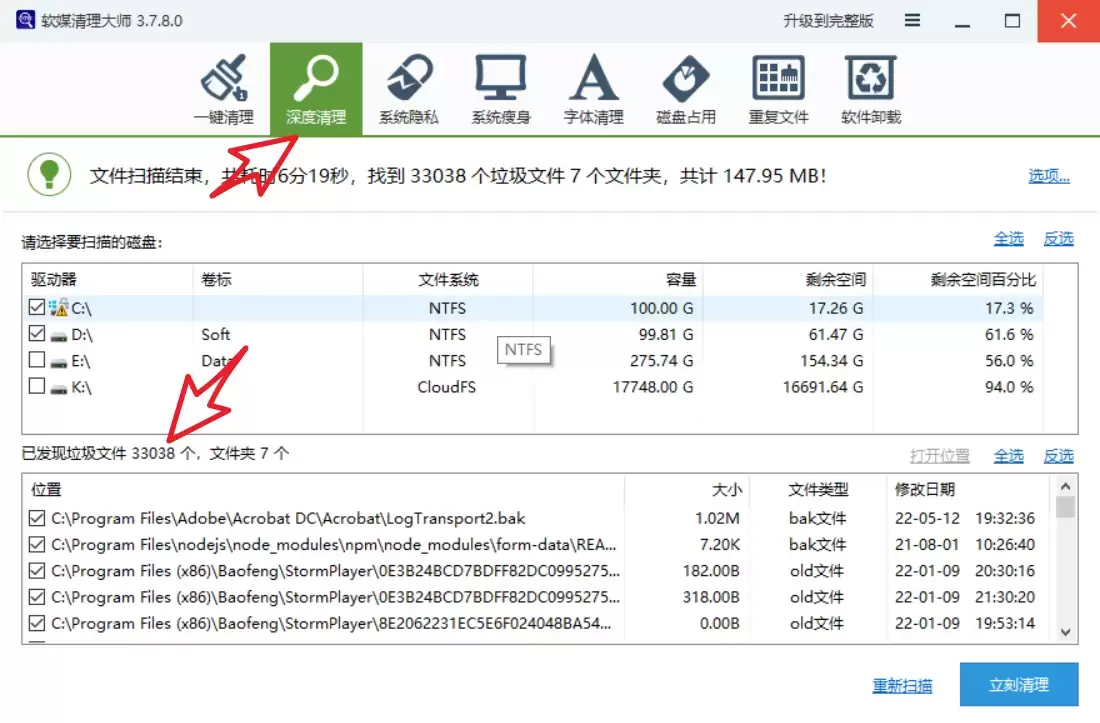Image resolution: width=1100 pixels, height=723 pixels.
Task: Click 升级到完整版 upgrade link
Action: [x=828, y=21]
